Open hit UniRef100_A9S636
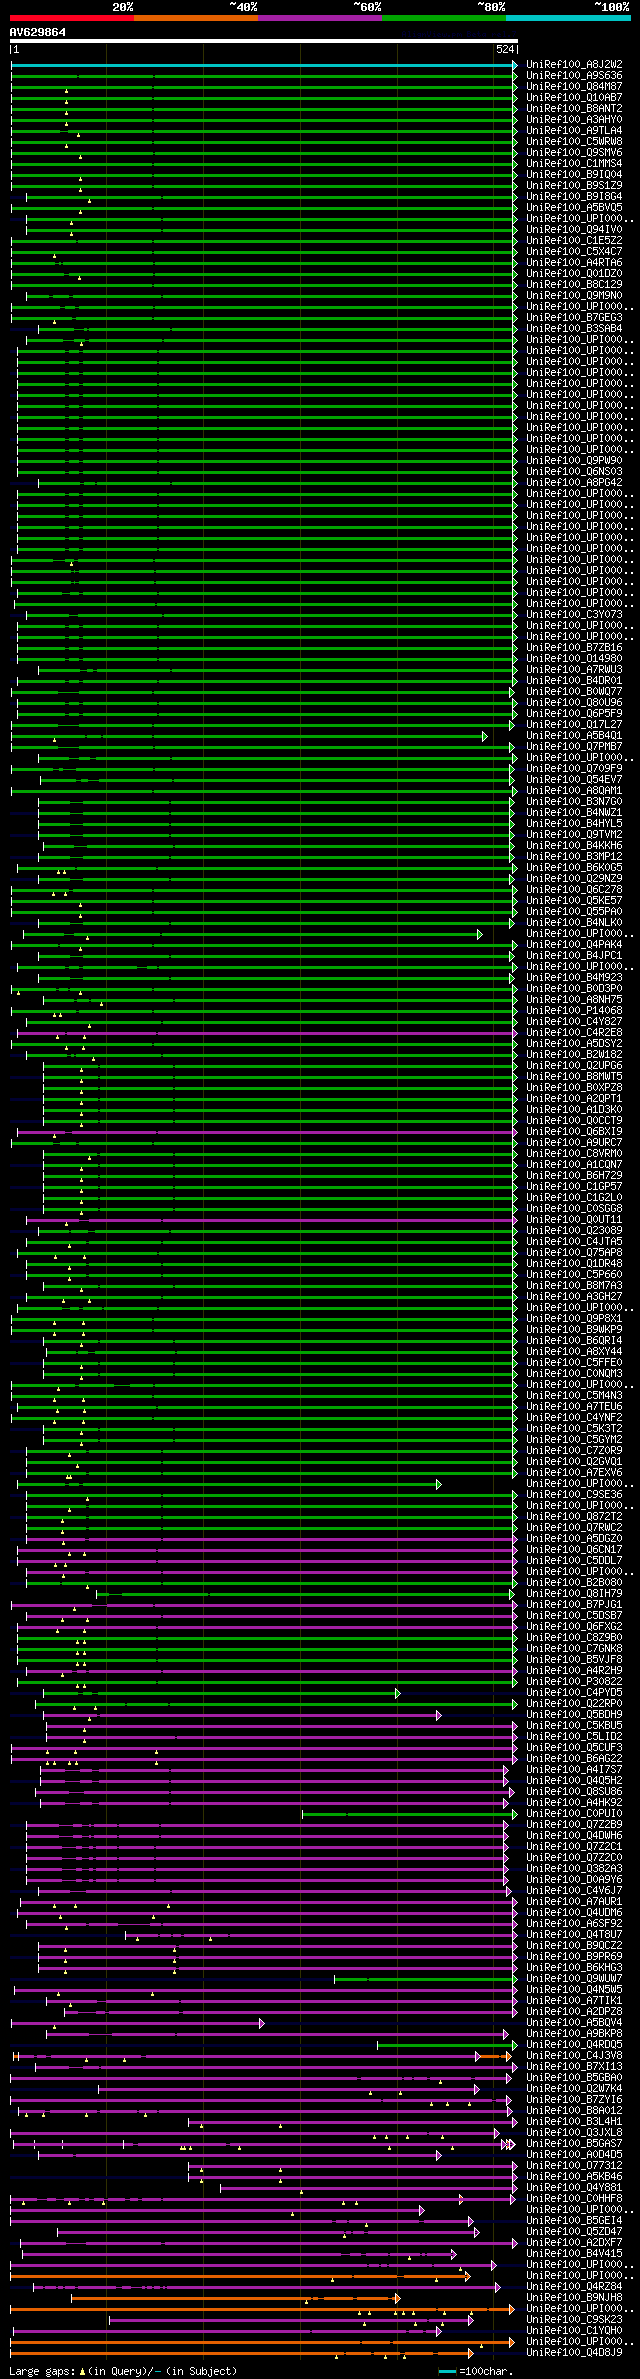Image resolution: width=640 pixels, height=2379 pixels. (x=574, y=76)
